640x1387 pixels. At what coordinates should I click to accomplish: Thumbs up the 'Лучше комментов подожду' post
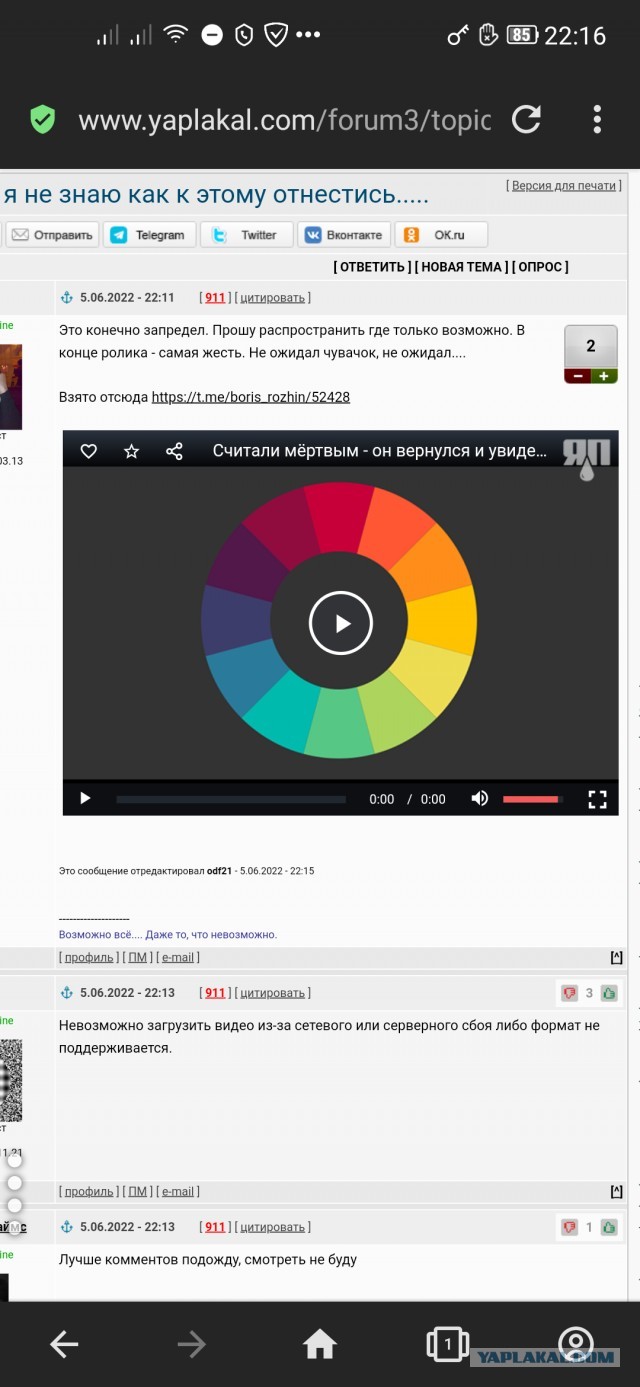609,1227
